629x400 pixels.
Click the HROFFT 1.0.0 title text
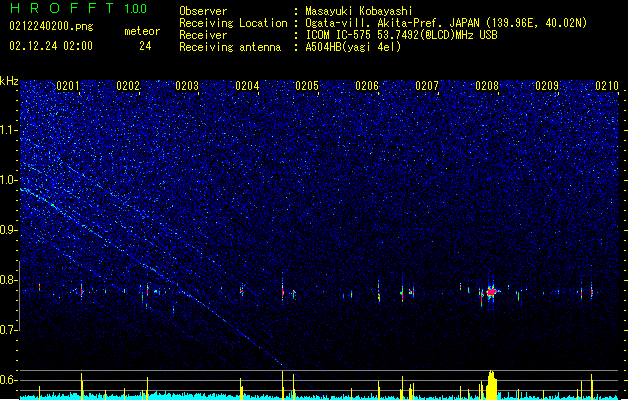click(78, 8)
